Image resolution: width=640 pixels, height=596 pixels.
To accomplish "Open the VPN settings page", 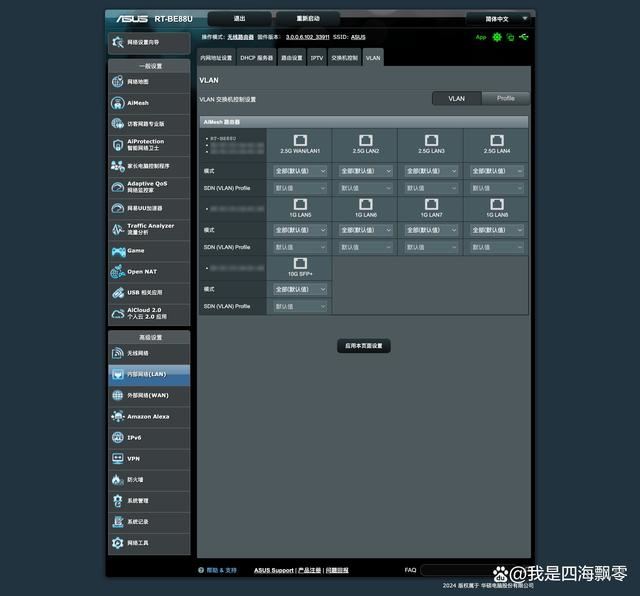I will (x=148, y=458).
